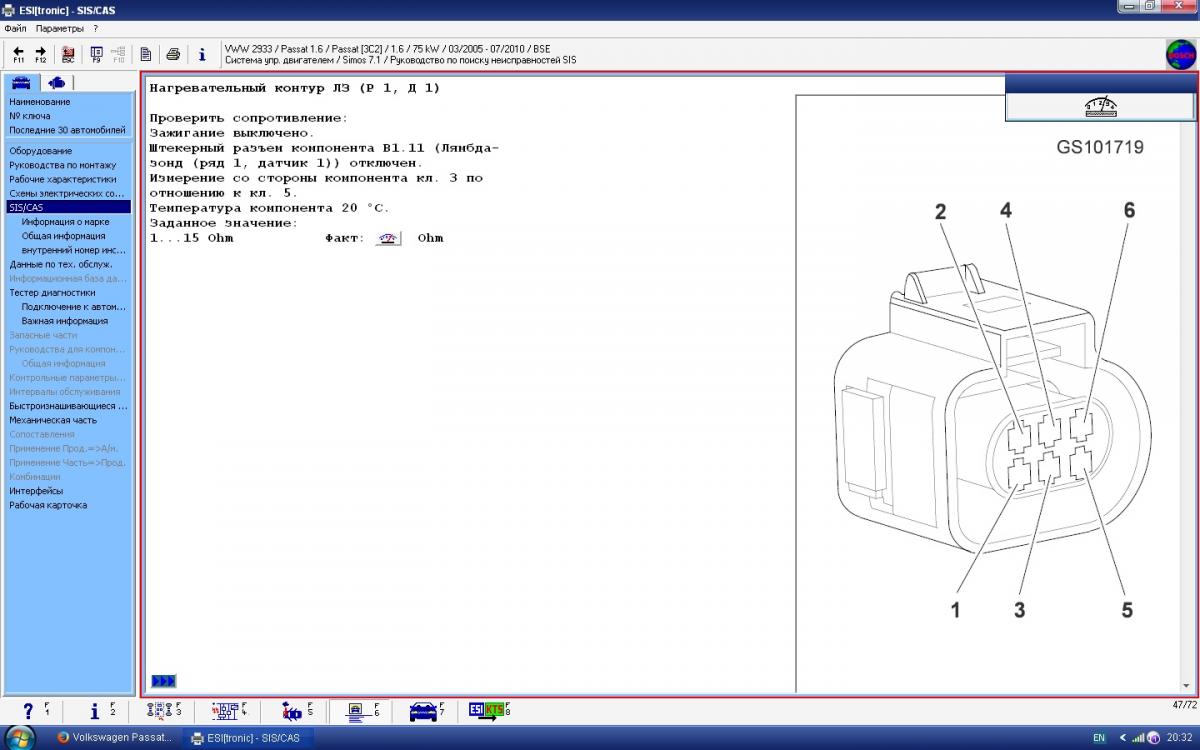Open Последние 30 автомобилей
Image resolution: width=1200 pixels, height=750 pixels.
coord(67,130)
